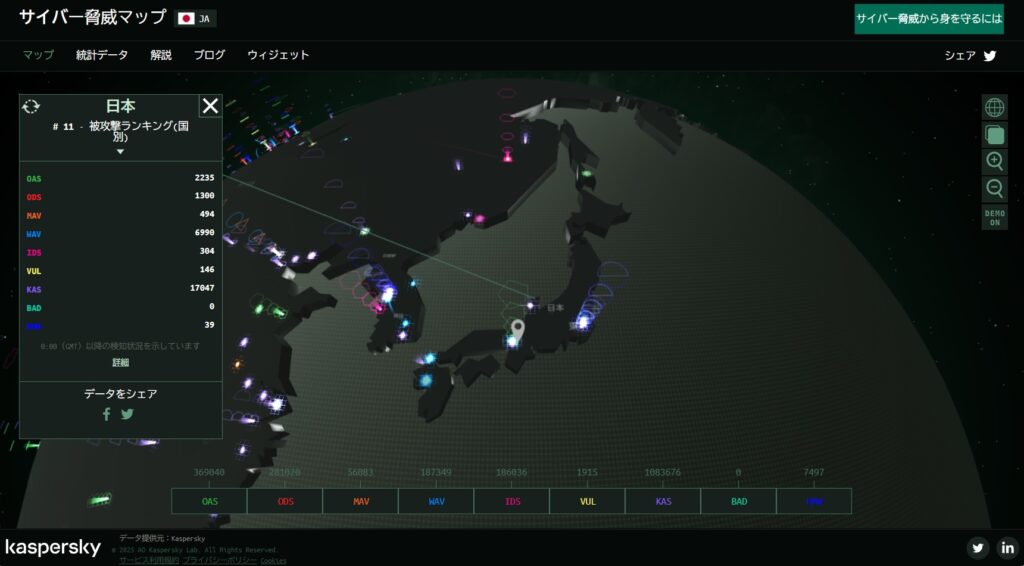
Task: Click the 詳細 link in panel
Action: [121, 362]
